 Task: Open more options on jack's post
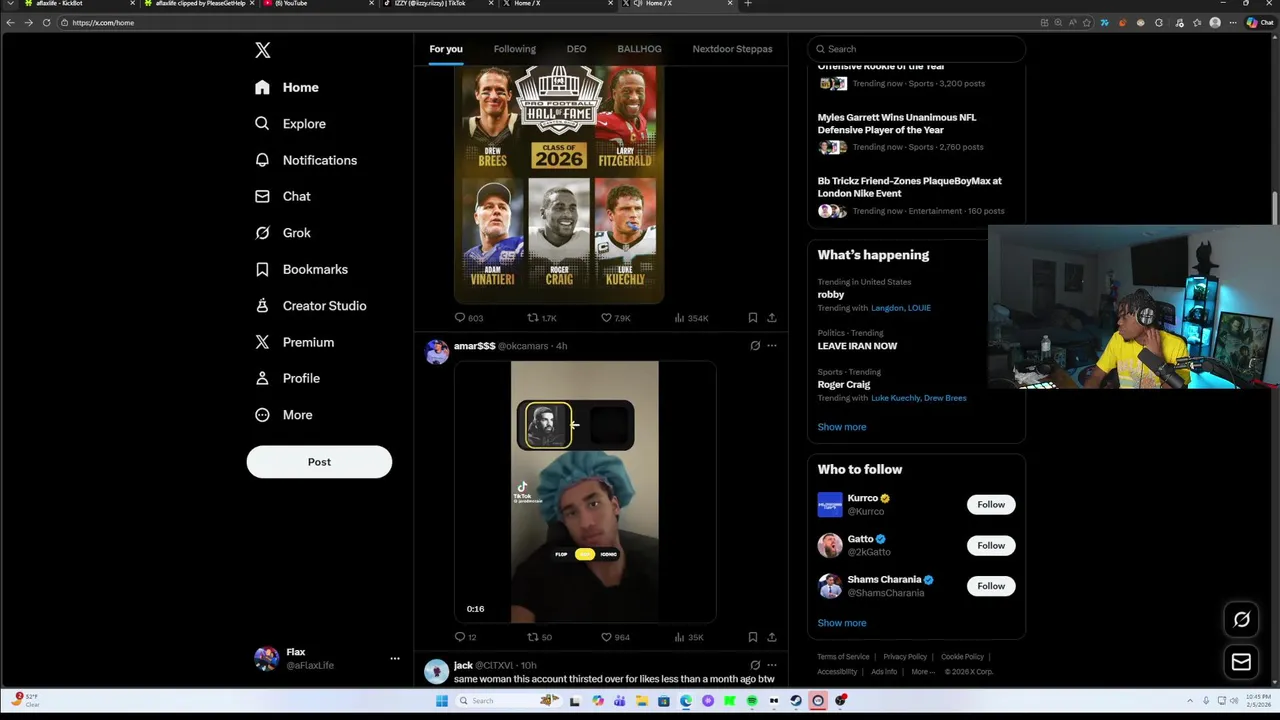(x=772, y=665)
